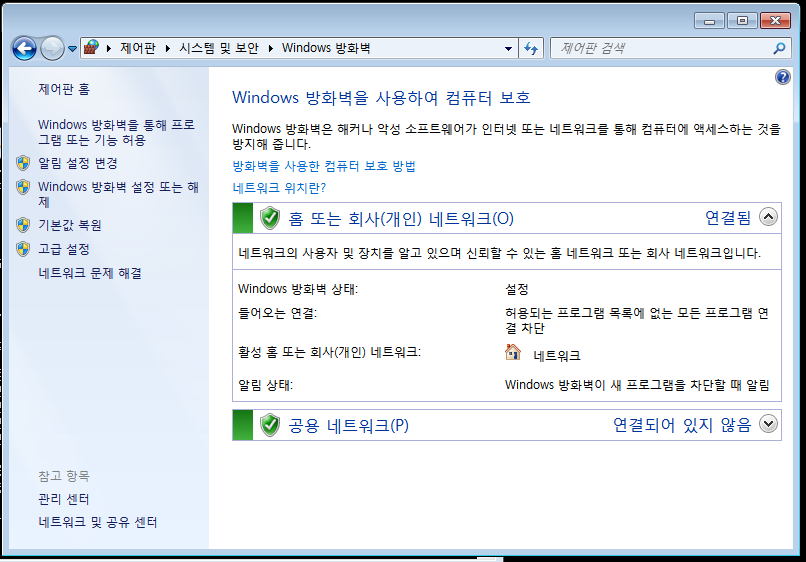806x562 pixels.
Task: Refresh the page with the refresh button
Action: point(531,49)
